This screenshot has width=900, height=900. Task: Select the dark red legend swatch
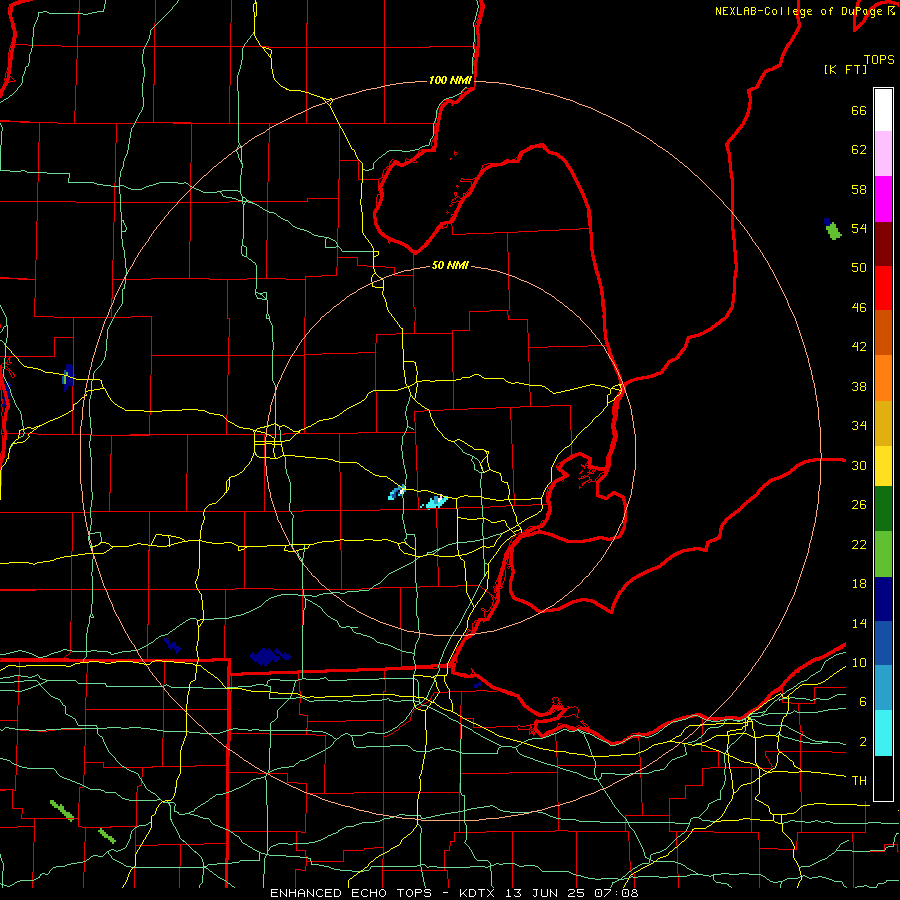tap(883, 244)
